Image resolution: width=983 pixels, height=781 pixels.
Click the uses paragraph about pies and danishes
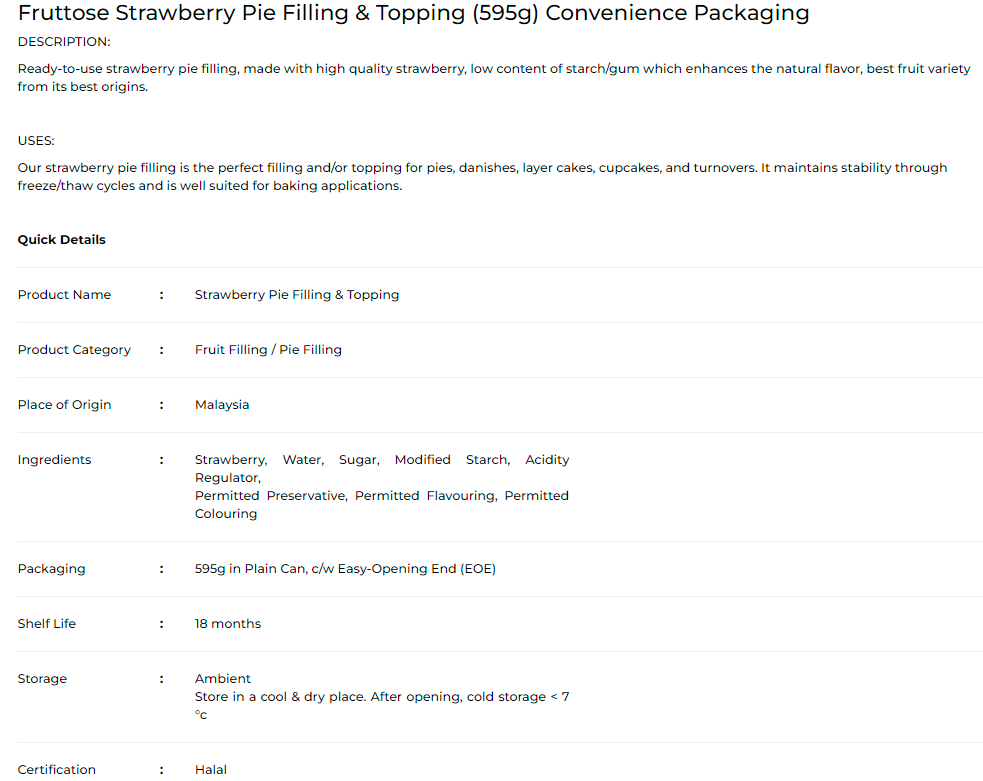coord(482,177)
